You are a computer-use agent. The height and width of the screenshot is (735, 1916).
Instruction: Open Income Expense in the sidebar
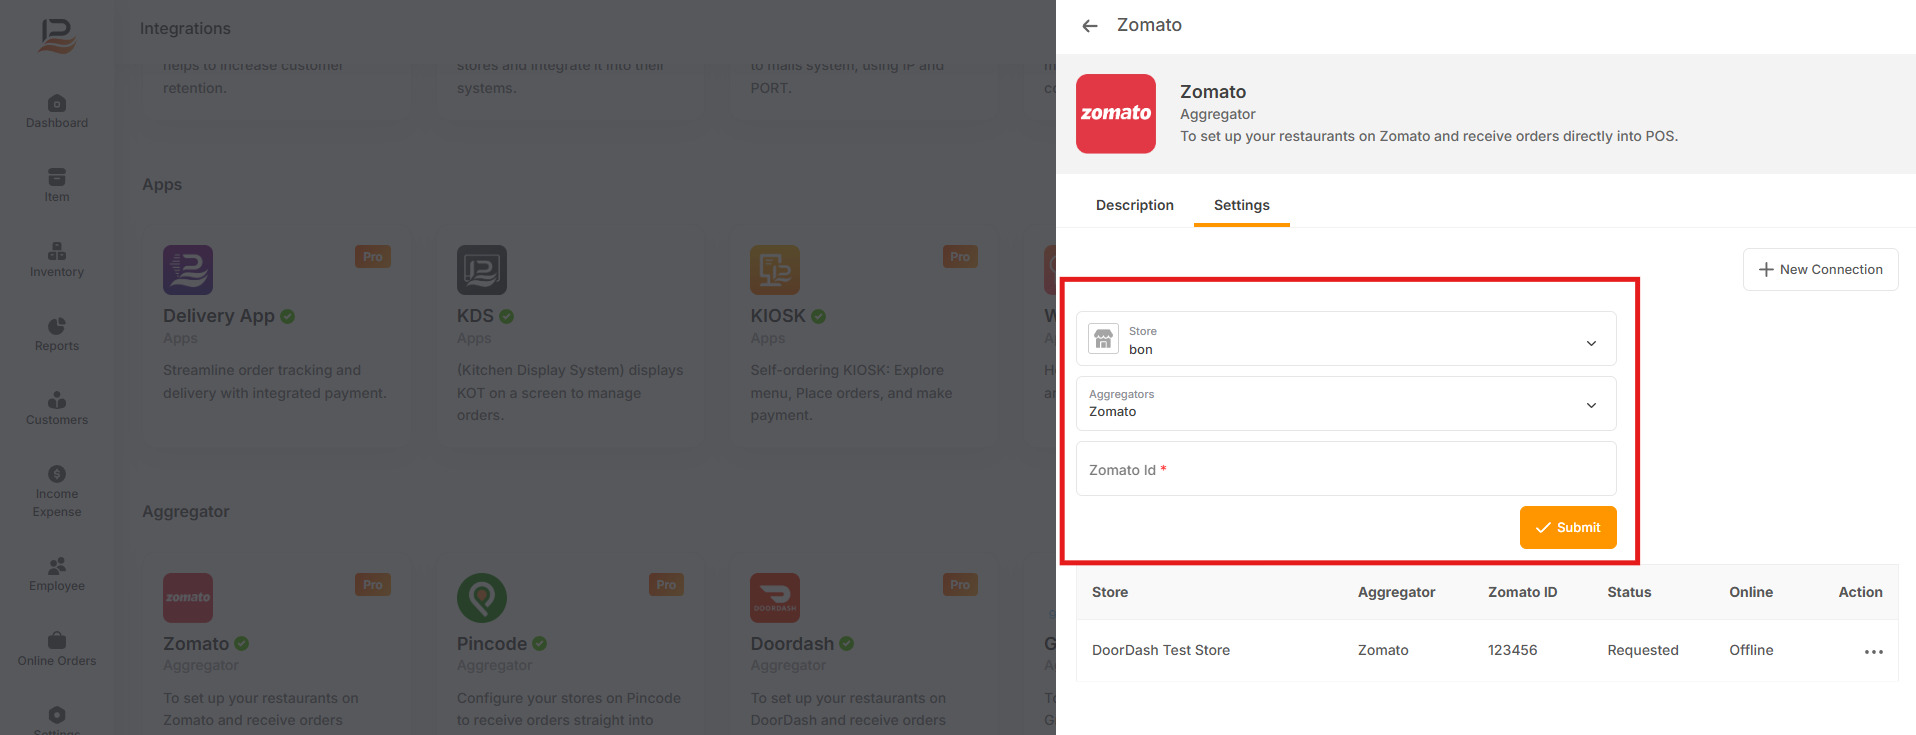click(x=57, y=491)
